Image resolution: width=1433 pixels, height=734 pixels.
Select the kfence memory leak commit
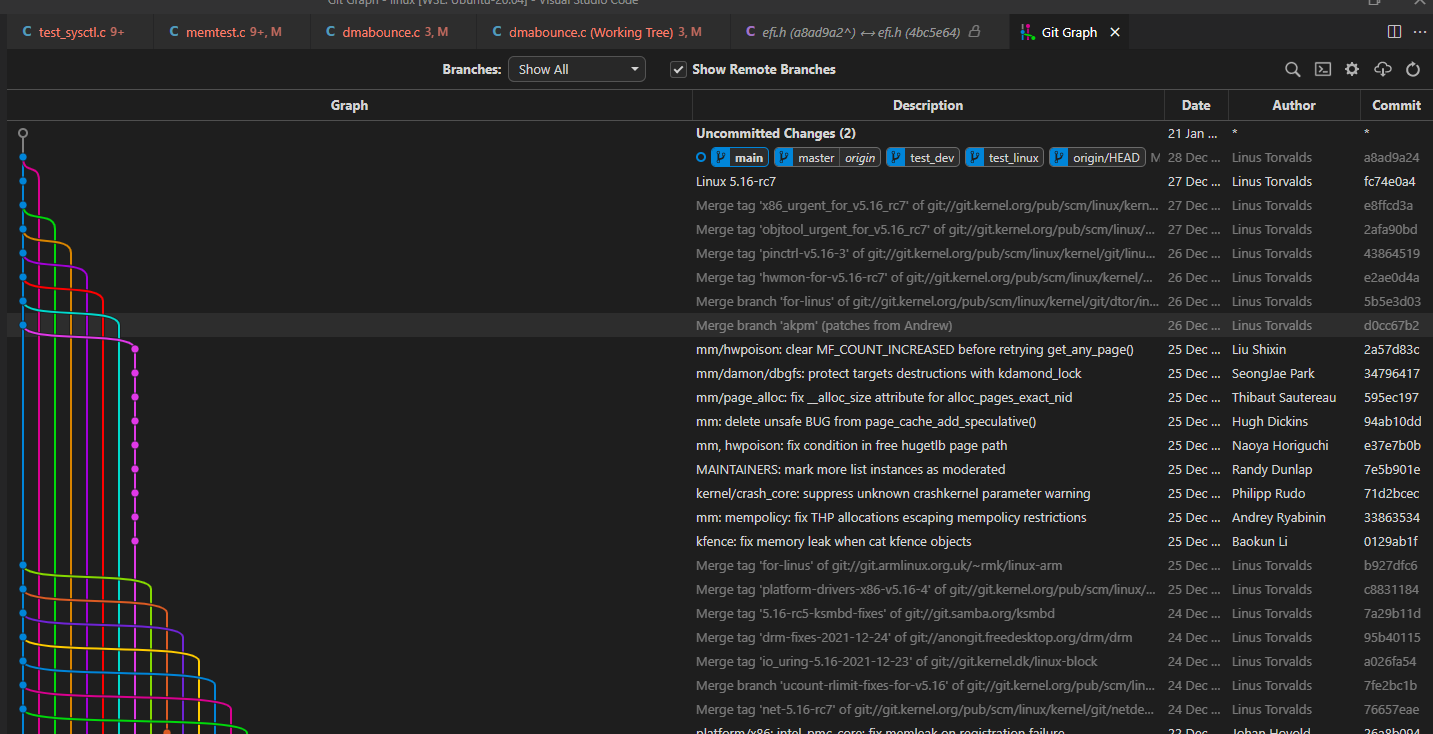(720, 542)
